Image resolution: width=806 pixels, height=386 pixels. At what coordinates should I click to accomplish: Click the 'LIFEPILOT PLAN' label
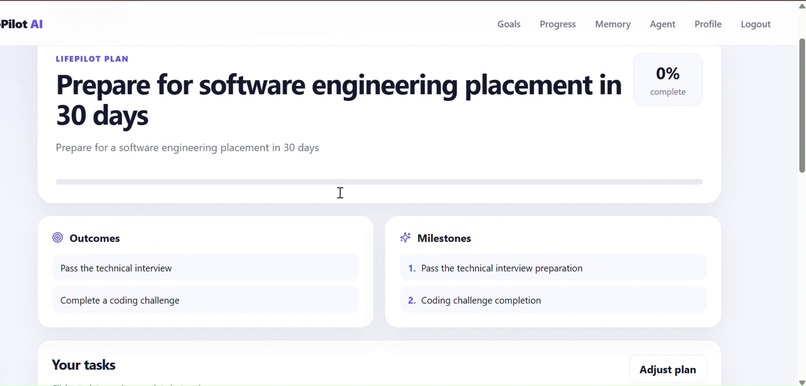coord(92,59)
